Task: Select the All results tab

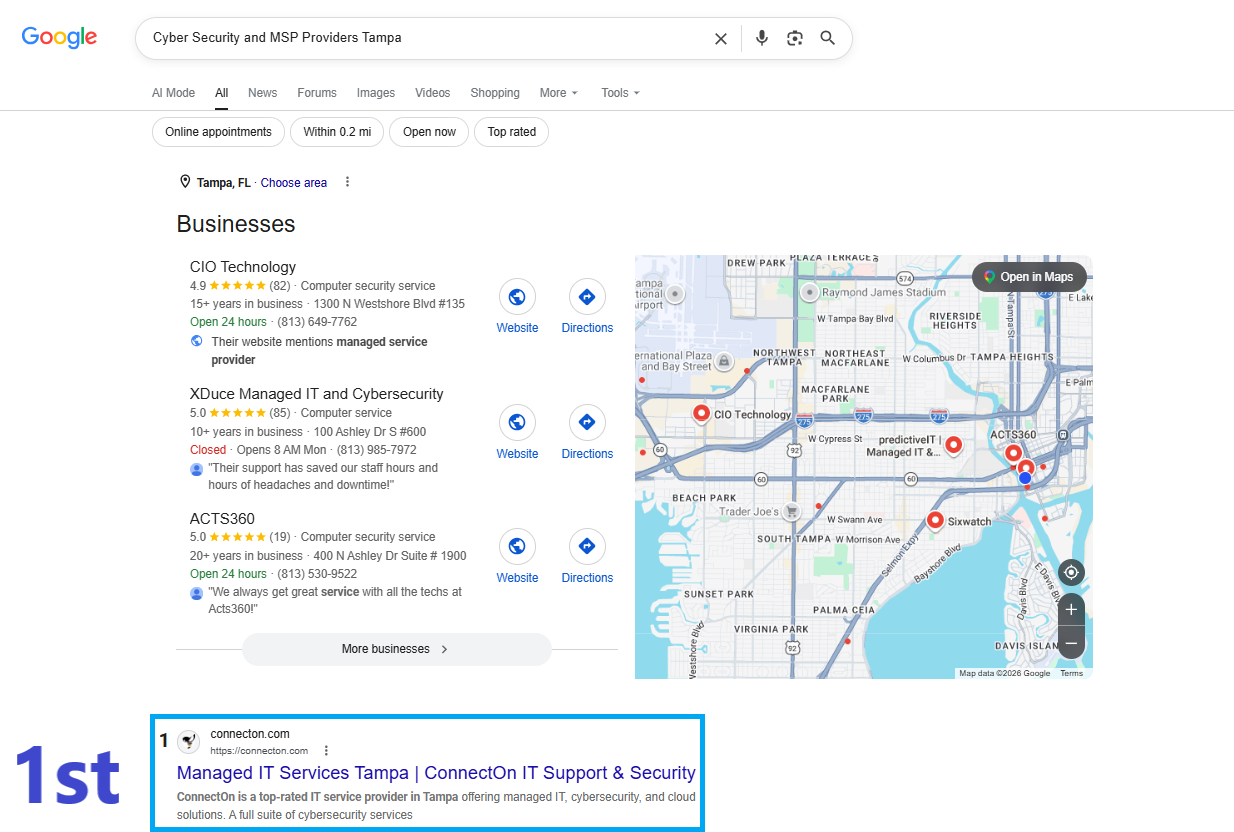Action: pyautogui.click(x=222, y=93)
